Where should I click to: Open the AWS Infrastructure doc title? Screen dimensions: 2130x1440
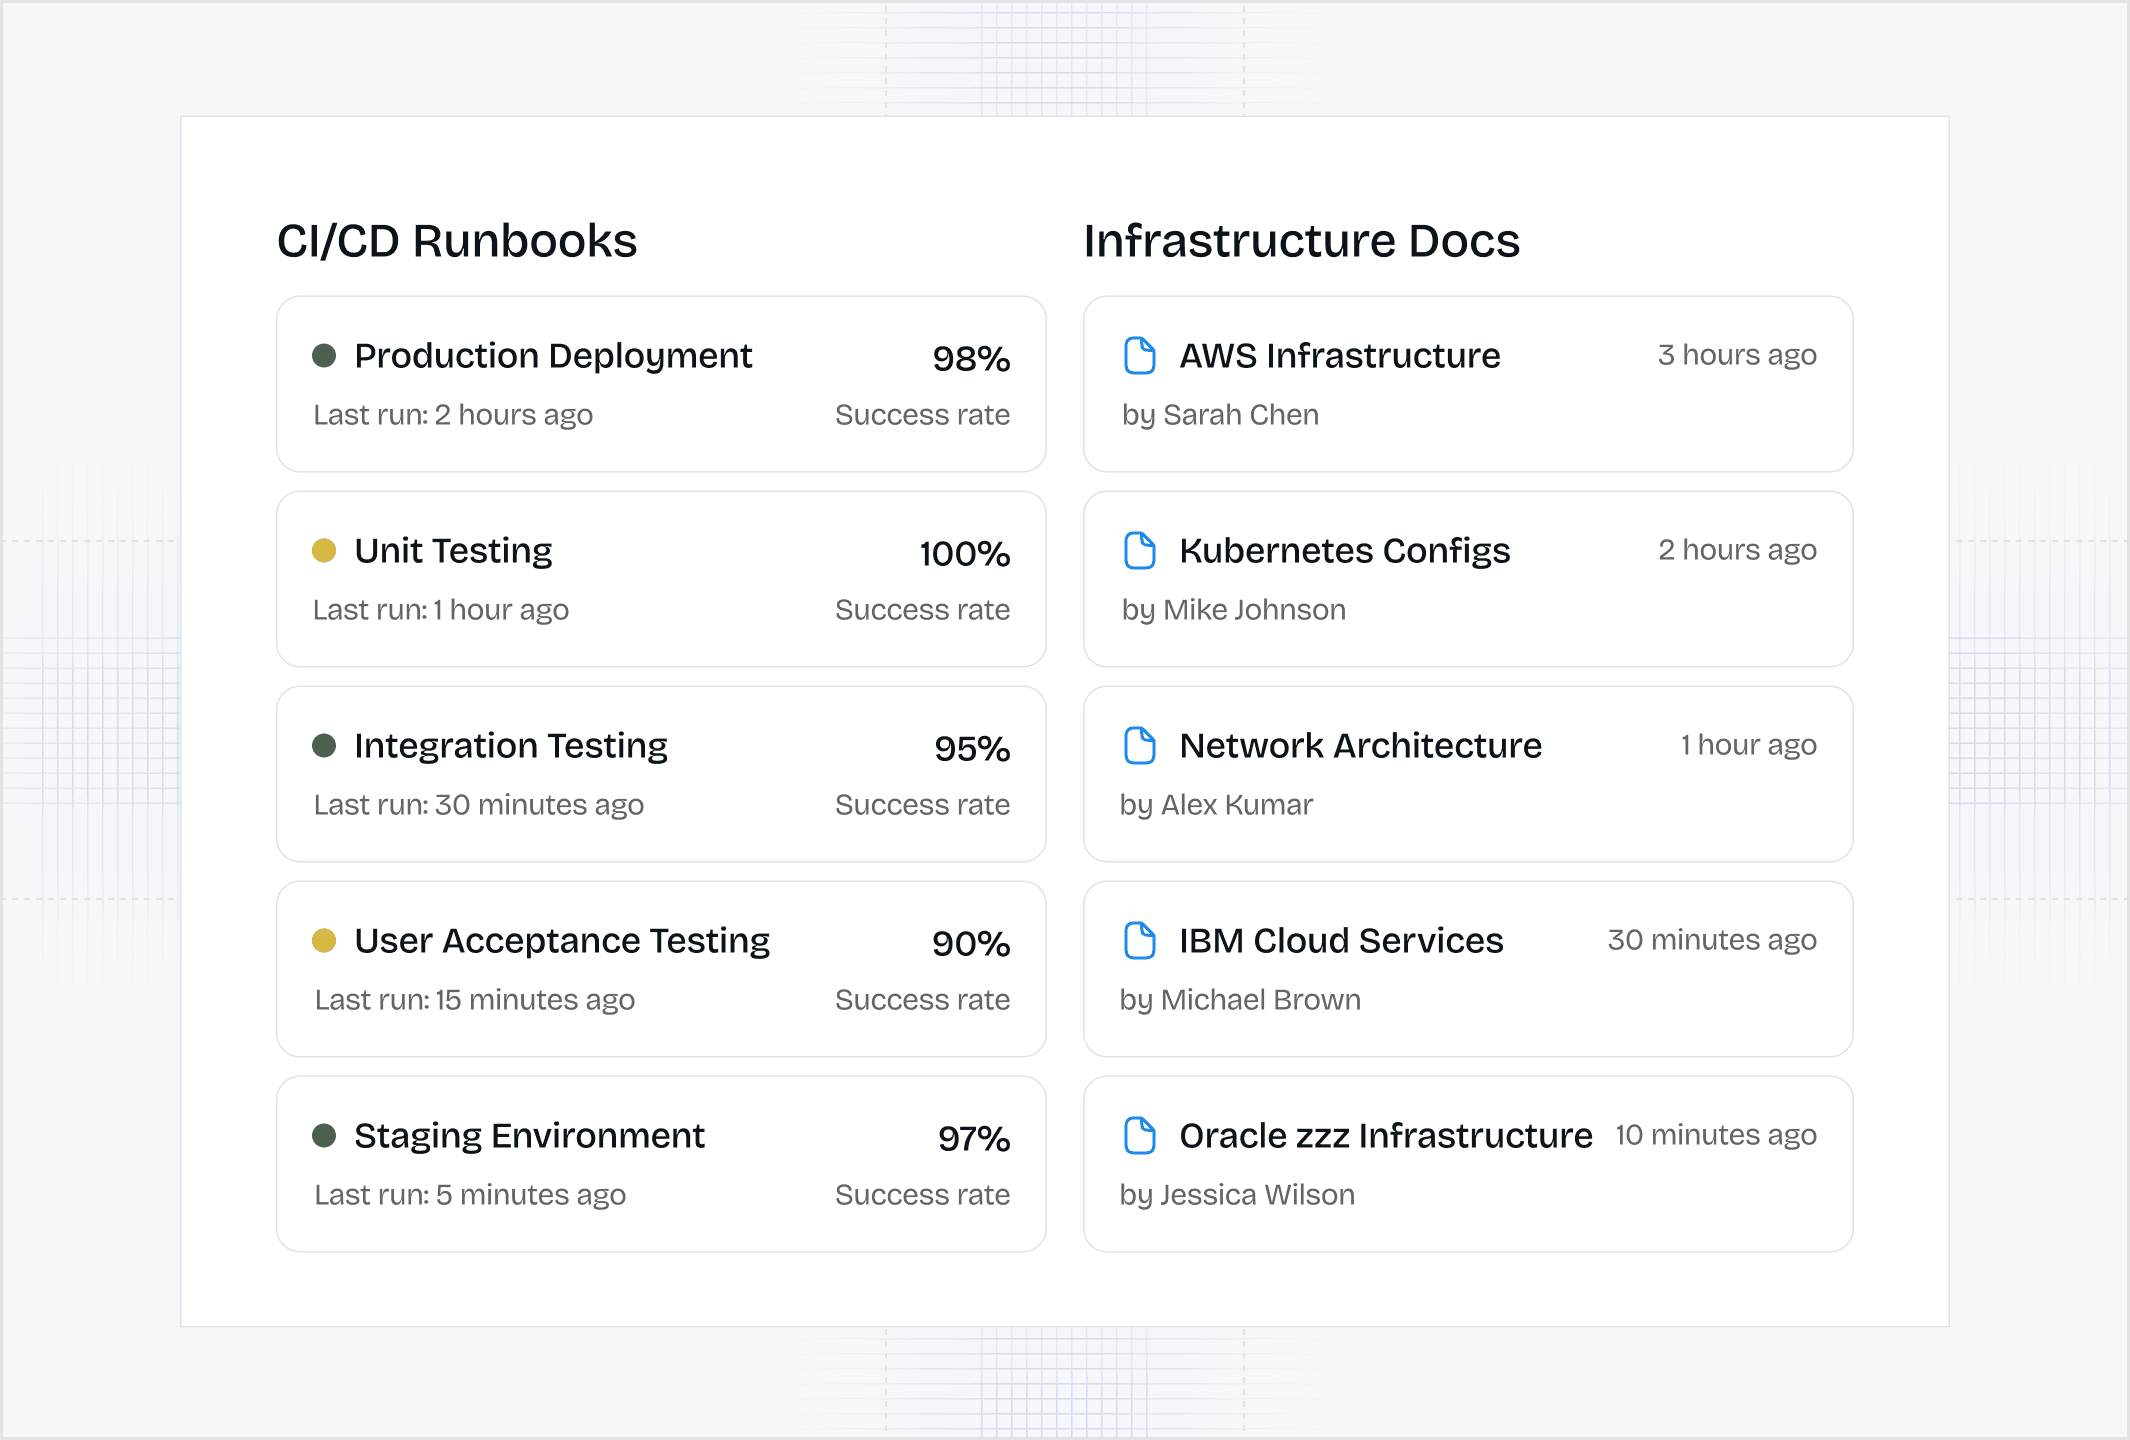pyautogui.click(x=1339, y=356)
